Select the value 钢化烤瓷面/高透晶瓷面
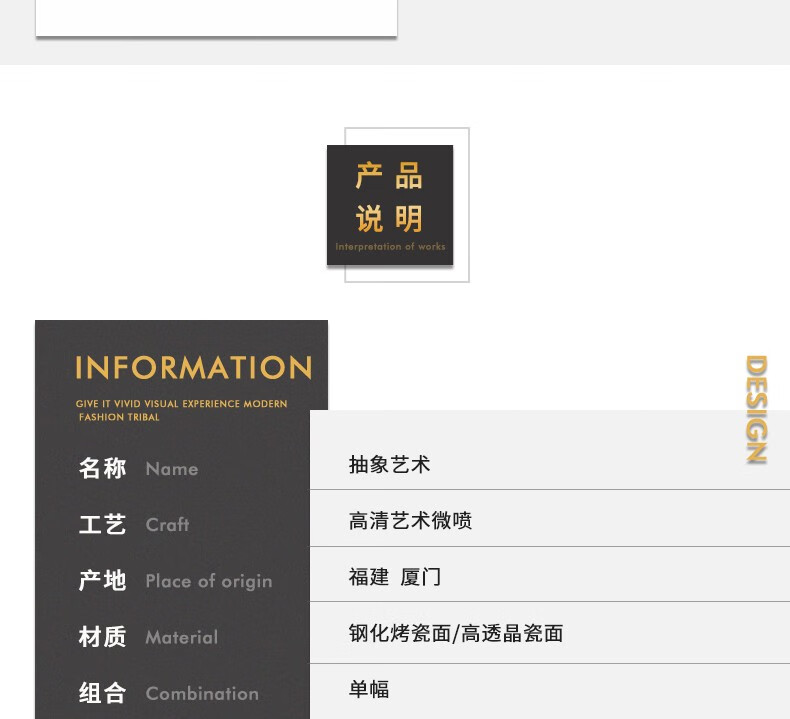The width and height of the screenshot is (790, 719). [456, 633]
